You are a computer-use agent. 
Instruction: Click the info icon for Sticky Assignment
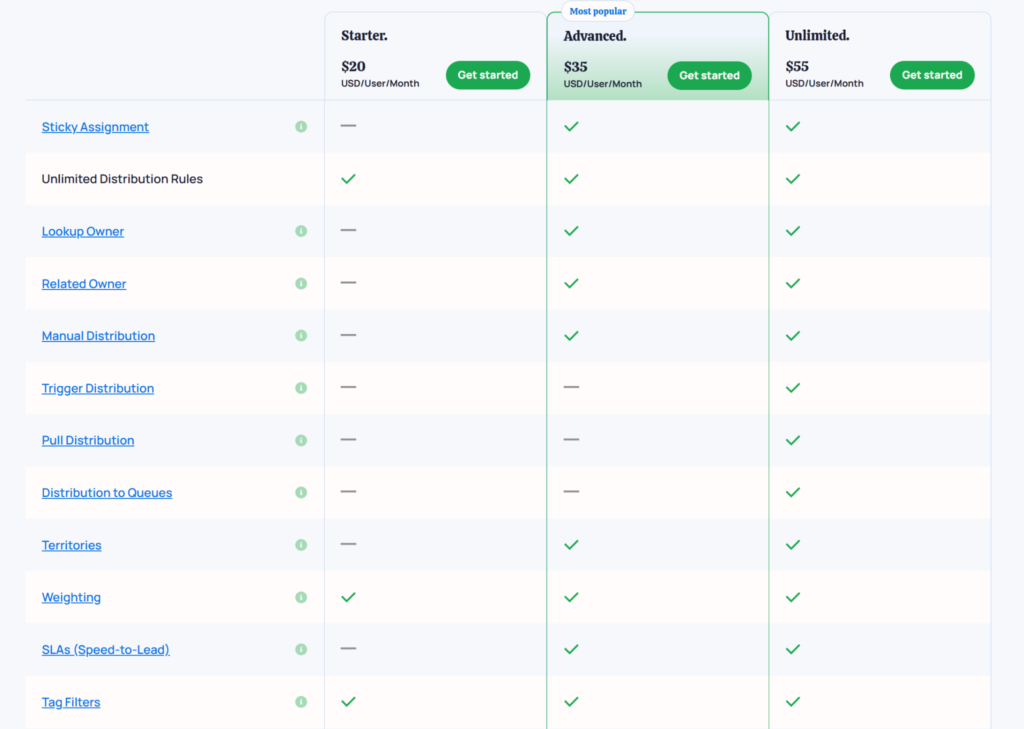pyautogui.click(x=301, y=127)
